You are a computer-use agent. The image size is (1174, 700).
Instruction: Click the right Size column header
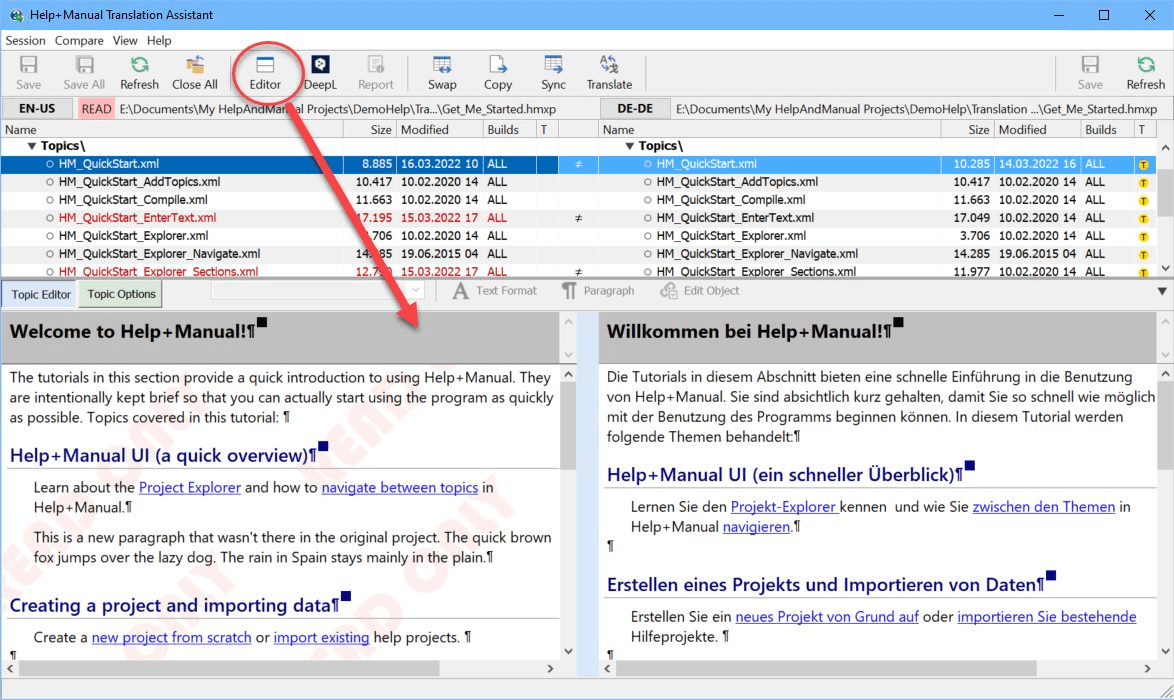[967, 130]
